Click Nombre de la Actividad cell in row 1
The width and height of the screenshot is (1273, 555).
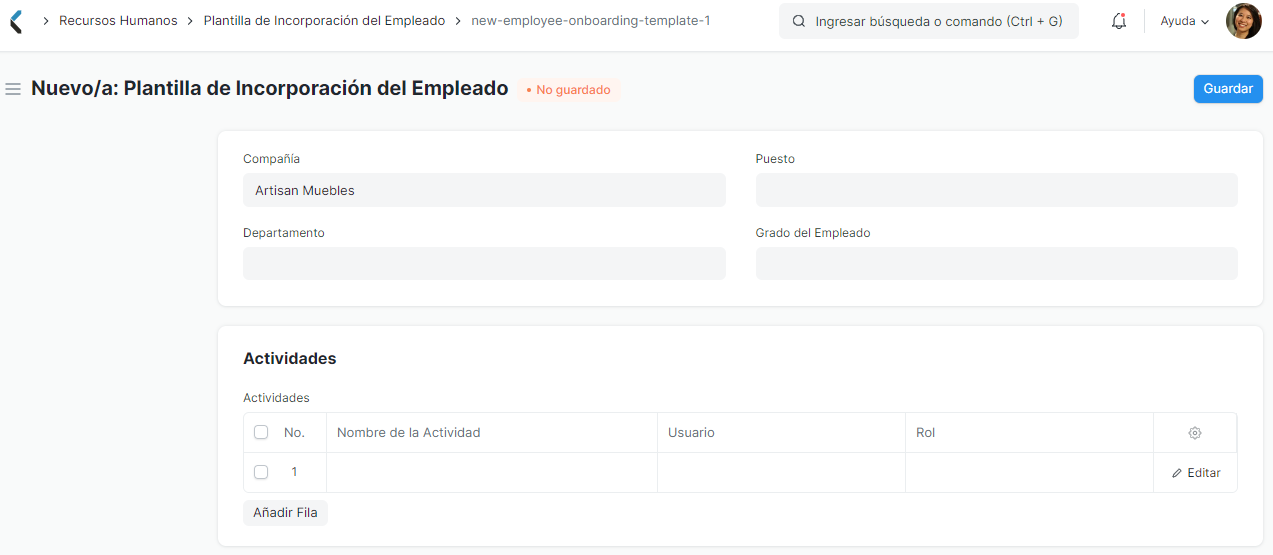492,473
